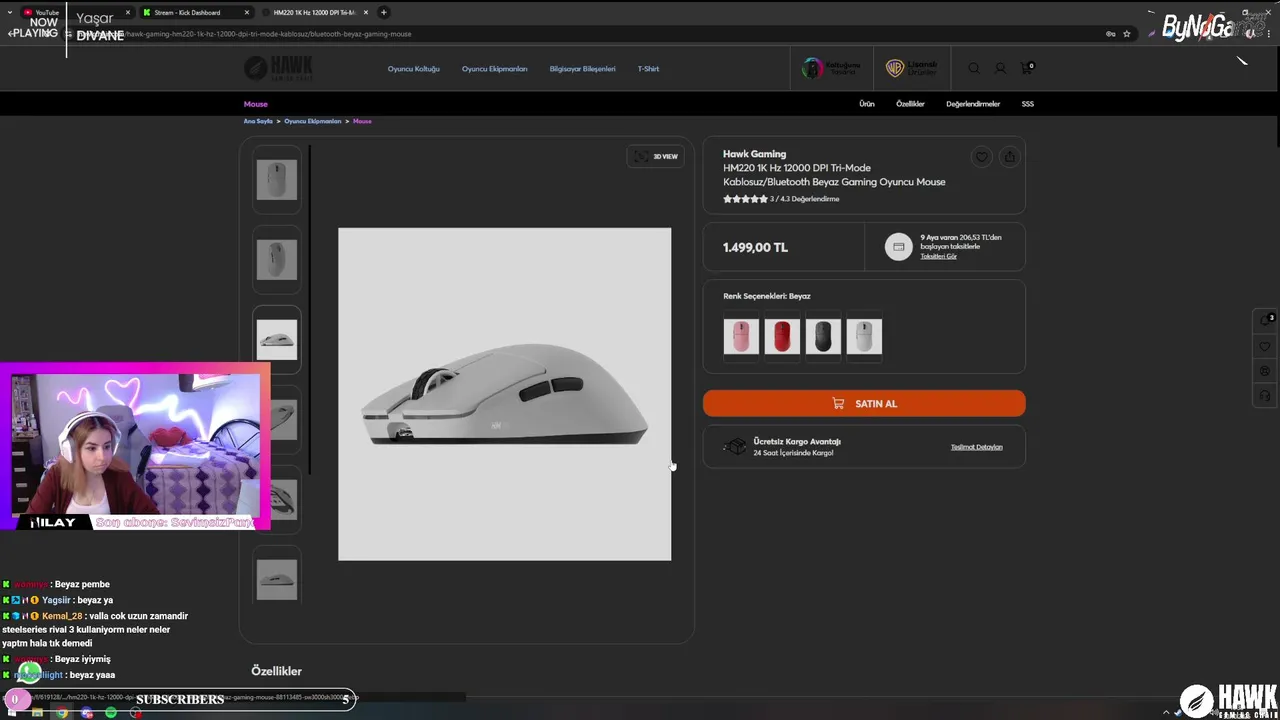Jump to Değerlendirmeler section tab
Screen dimensions: 1280x720
tap(973, 104)
